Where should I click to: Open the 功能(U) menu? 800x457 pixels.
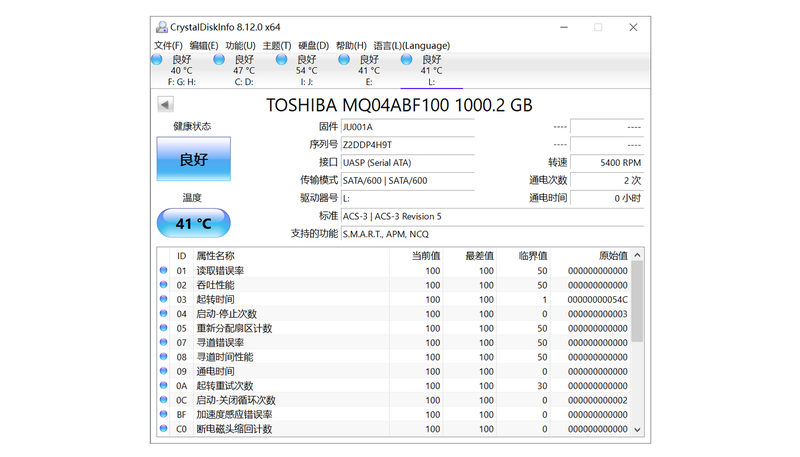[240, 45]
